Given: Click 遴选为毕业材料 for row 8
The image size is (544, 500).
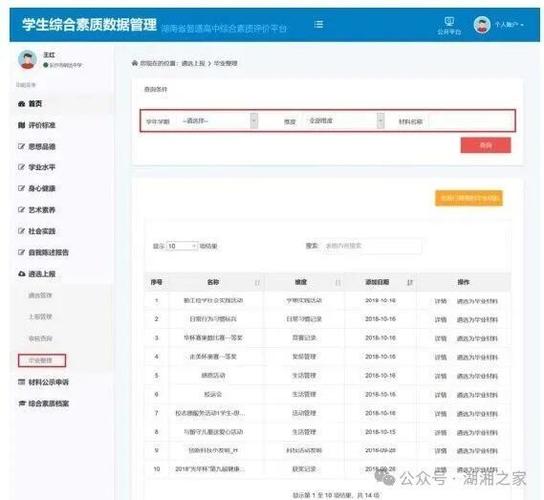Looking at the screenshot, I should (477, 432).
